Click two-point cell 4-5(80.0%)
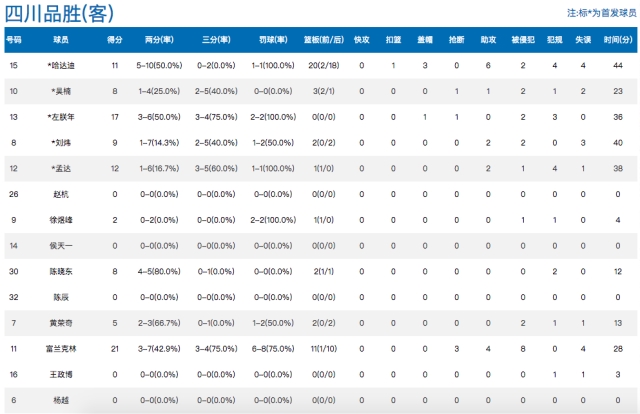 pyautogui.click(x=159, y=272)
